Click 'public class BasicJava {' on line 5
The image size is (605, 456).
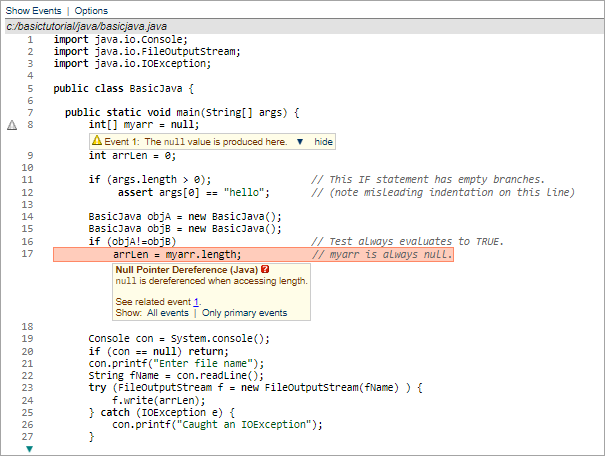[123, 89]
